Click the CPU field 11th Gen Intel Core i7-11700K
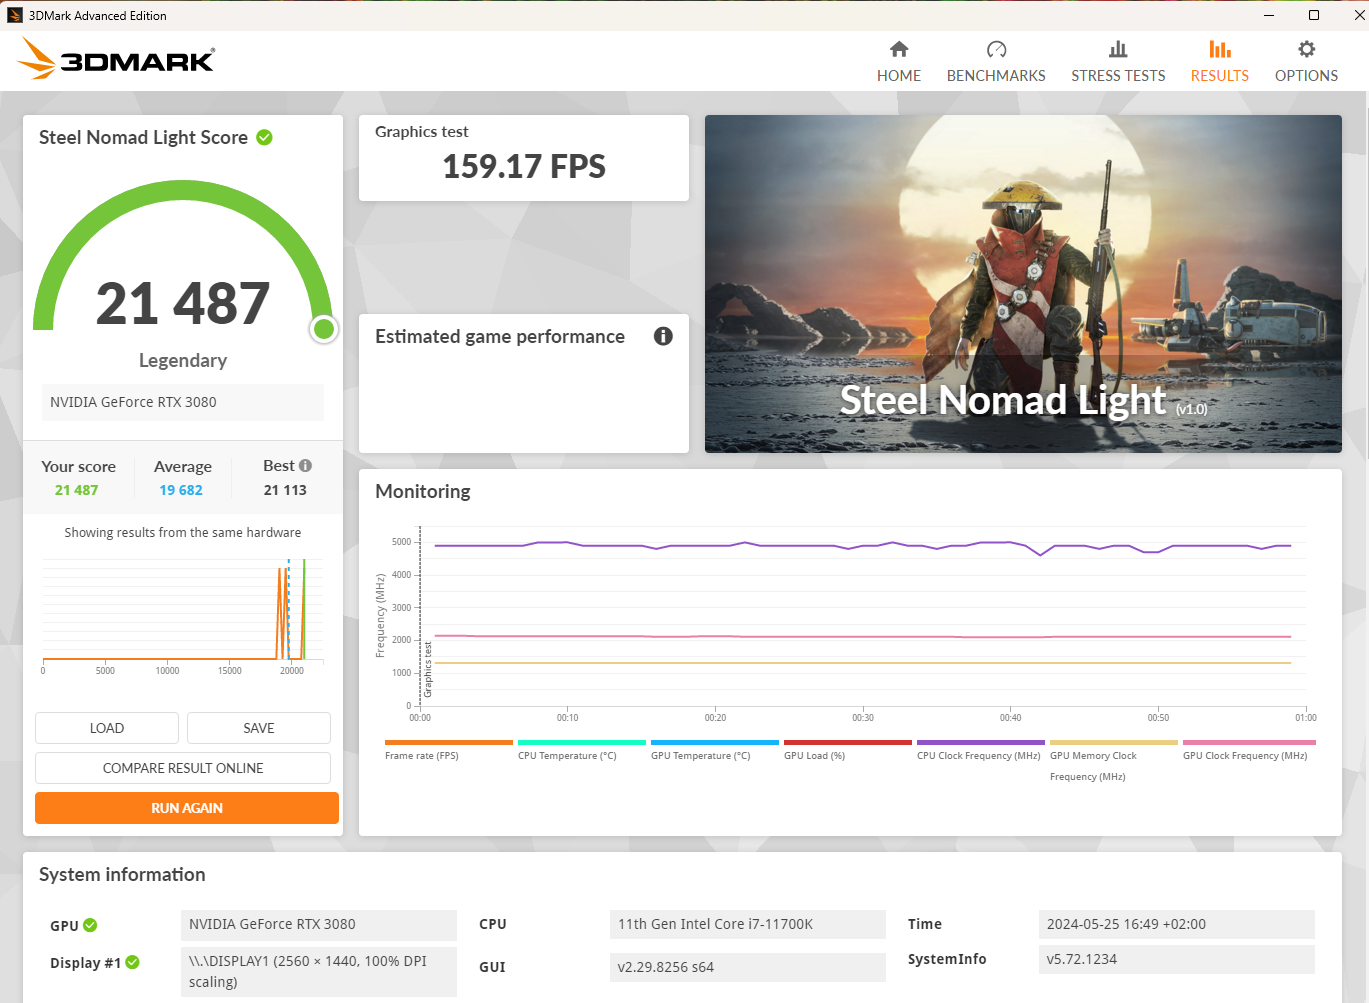 click(747, 924)
